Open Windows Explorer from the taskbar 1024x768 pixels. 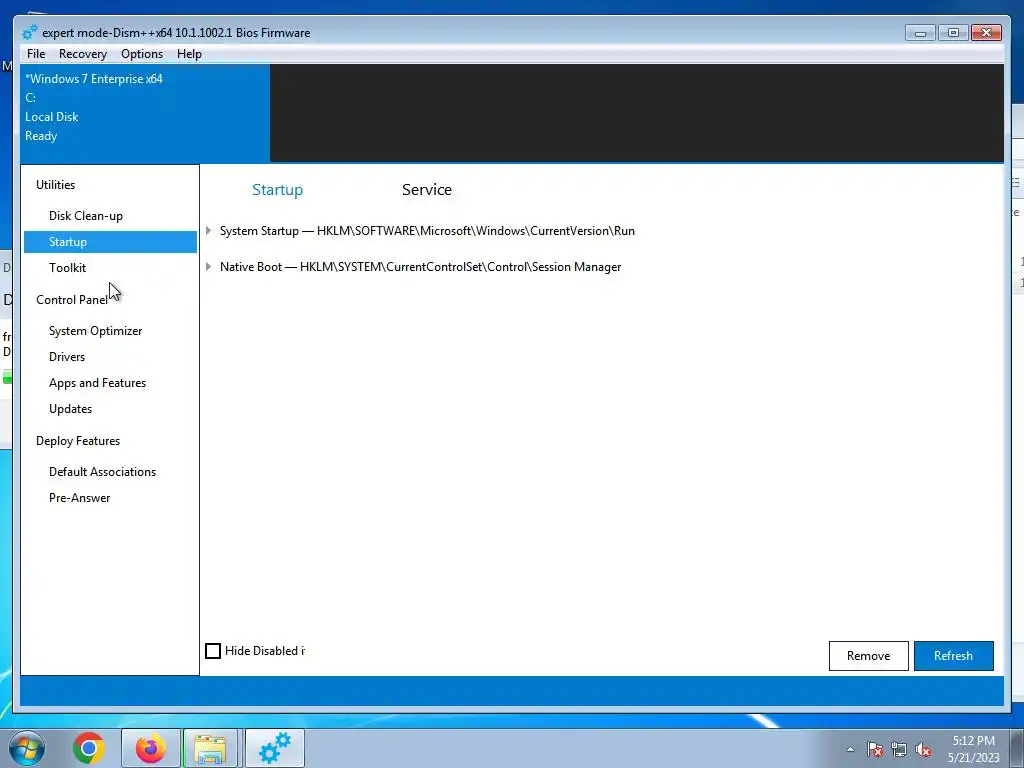pos(210,748)
